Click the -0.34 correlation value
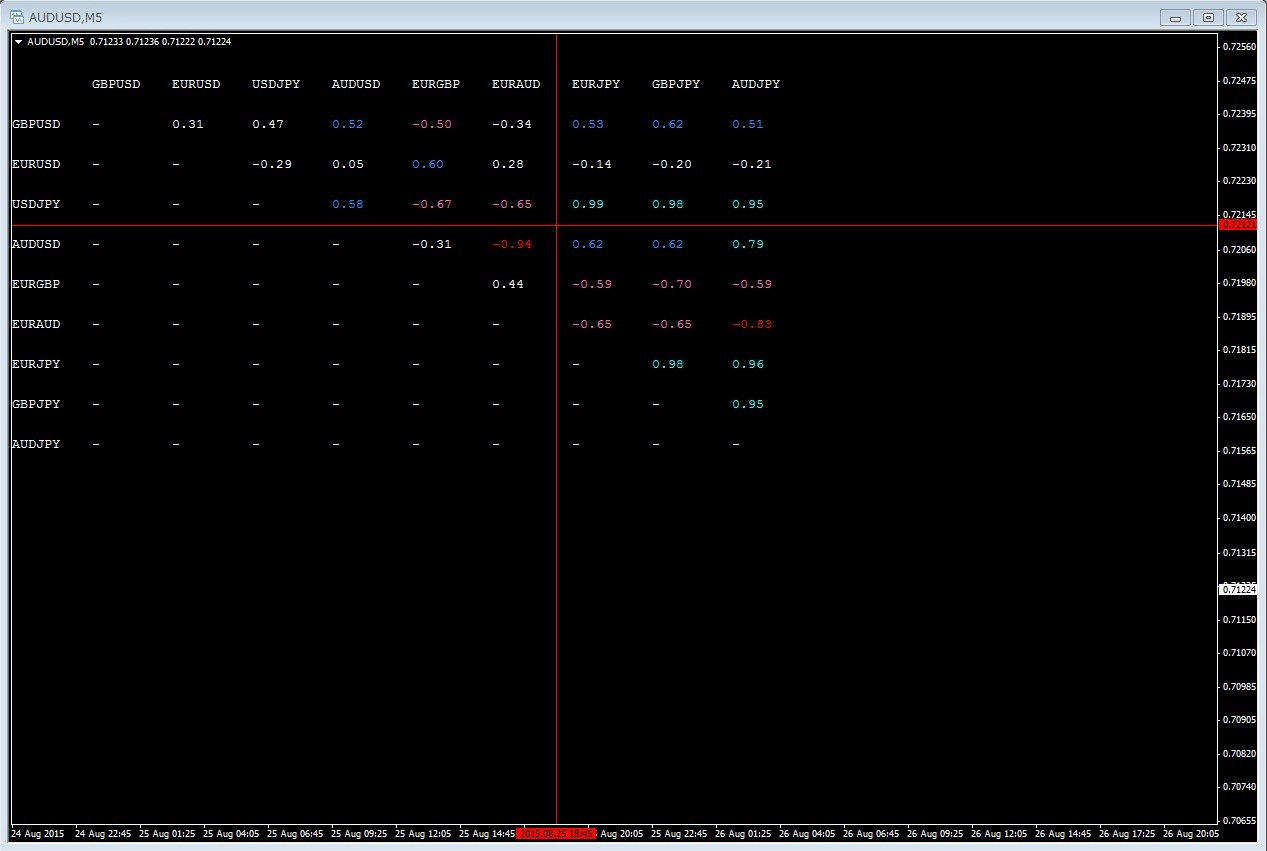The image size is (1267, 851). 512,124
